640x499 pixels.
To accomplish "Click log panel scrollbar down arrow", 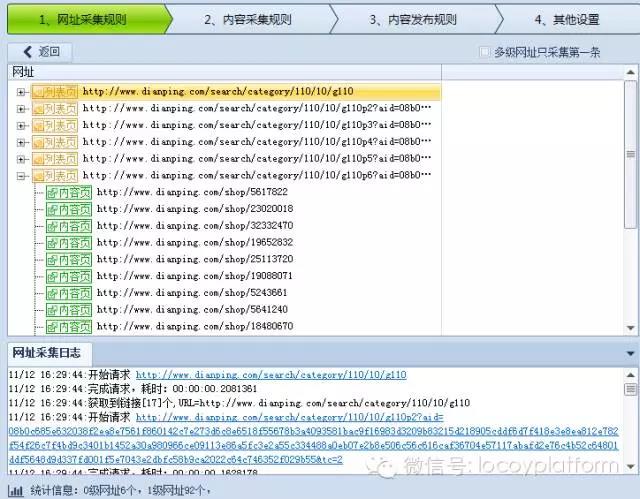I will [x=630, y=466].
